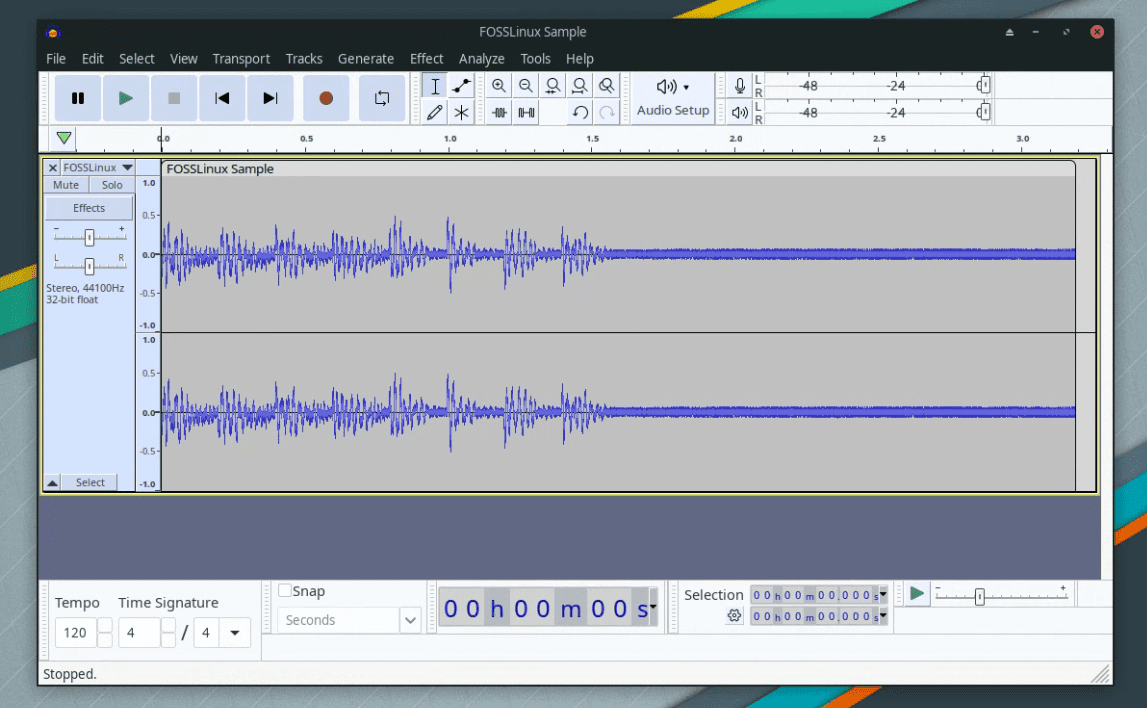This screenshot has width=1147, height=708.
Task: Skip to start of the project
Action: 222,98
